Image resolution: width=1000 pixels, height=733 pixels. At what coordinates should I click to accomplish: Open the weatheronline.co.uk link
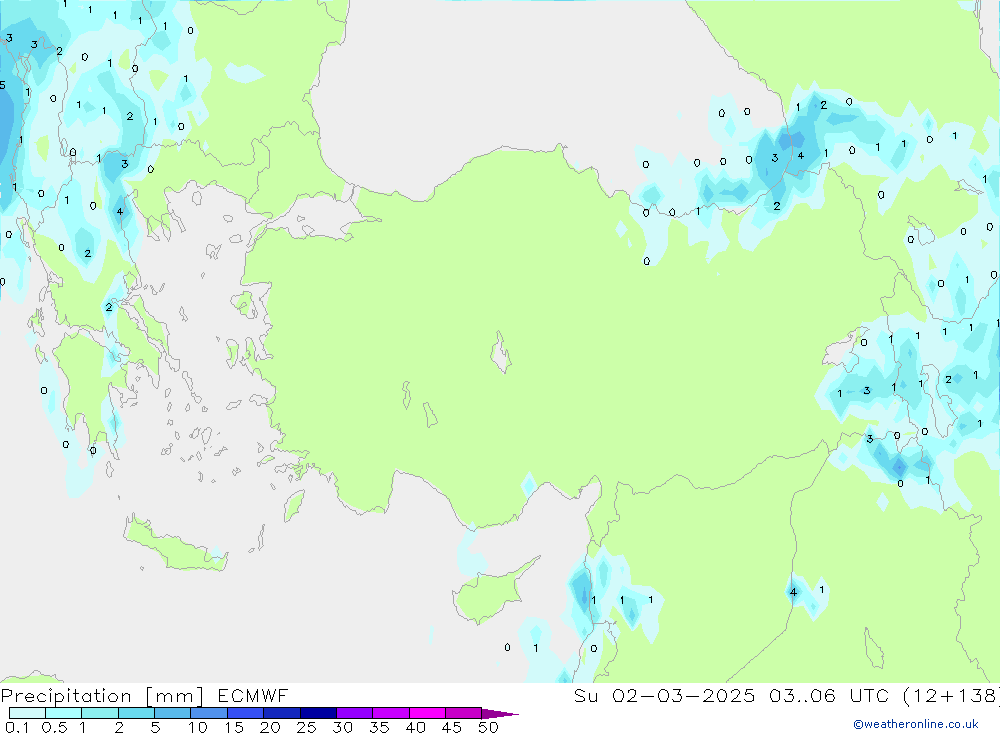pyautogui.click(x=916, y=724)
